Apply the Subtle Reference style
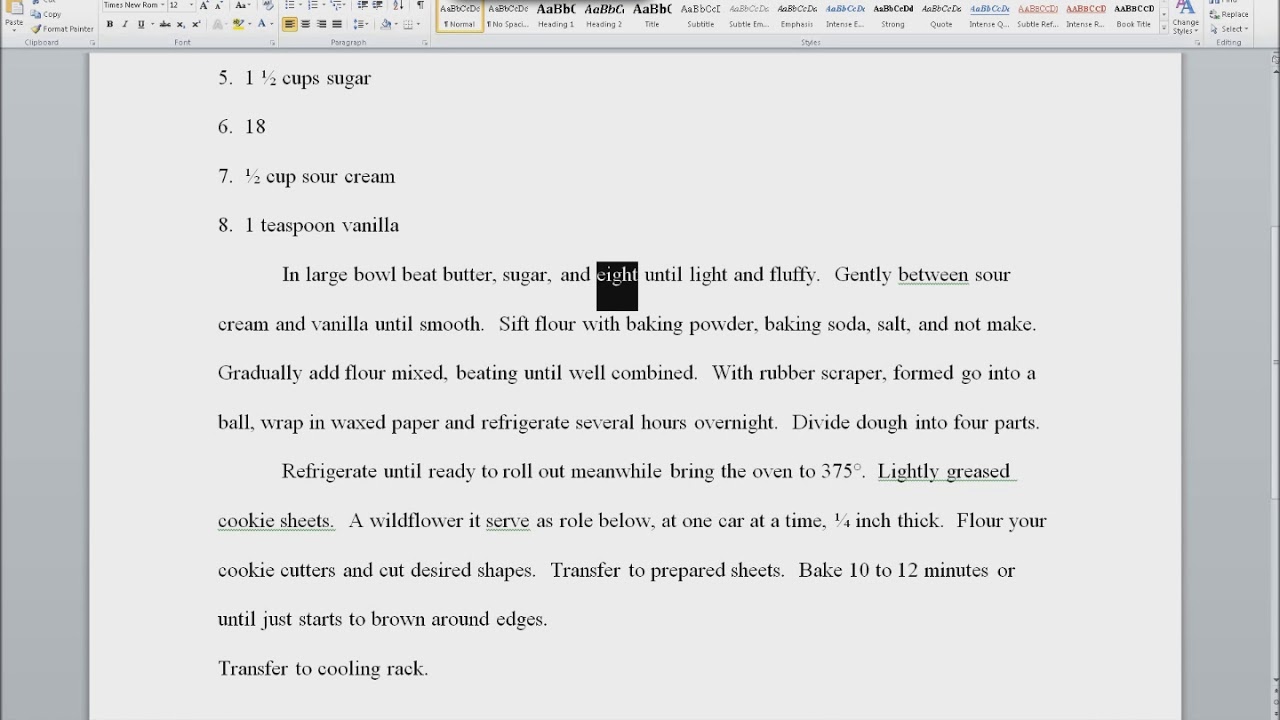The height and width of the screenshot is (720, 1280). (1037, 15)
